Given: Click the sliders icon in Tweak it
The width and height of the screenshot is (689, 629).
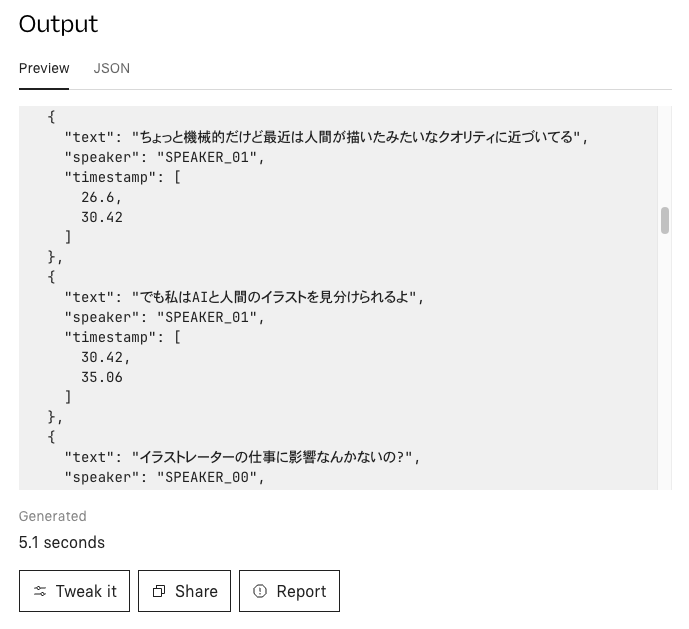Looking at the screenshot, I should click(40, 591).
